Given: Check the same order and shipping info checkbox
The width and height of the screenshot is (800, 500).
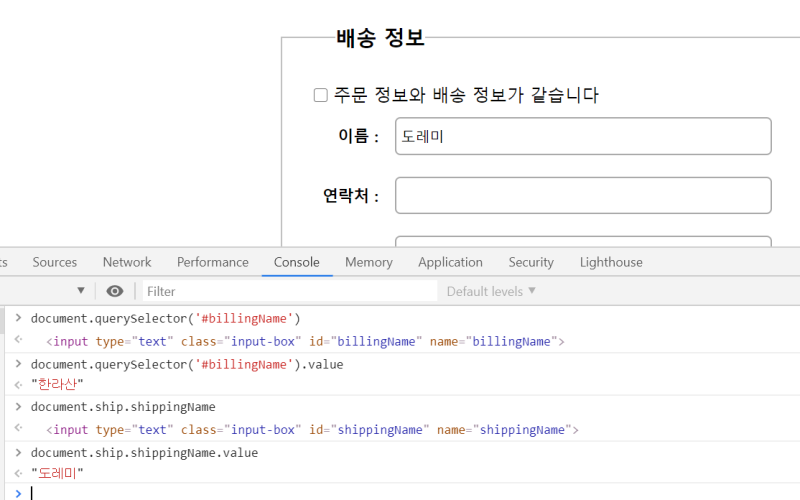Looking at the screenshot, I should pos(321,95).
